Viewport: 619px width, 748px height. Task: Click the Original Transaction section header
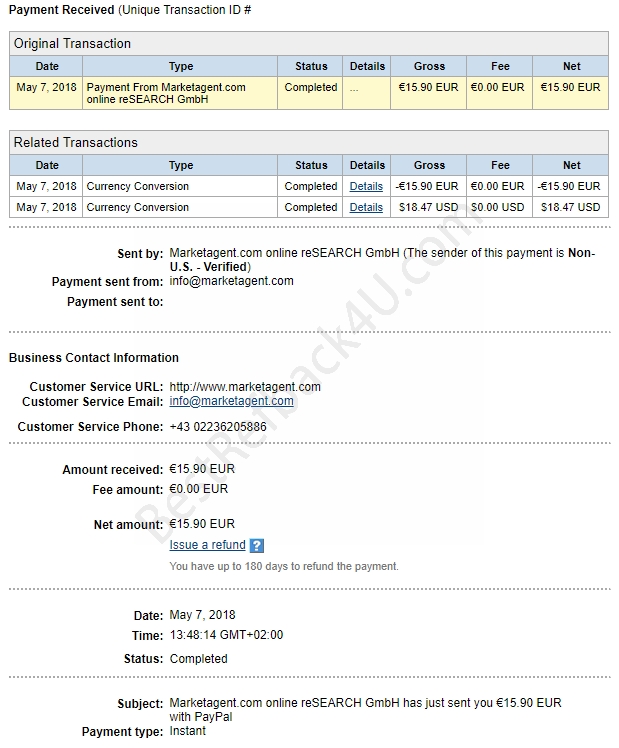click(x=309, y=43)
